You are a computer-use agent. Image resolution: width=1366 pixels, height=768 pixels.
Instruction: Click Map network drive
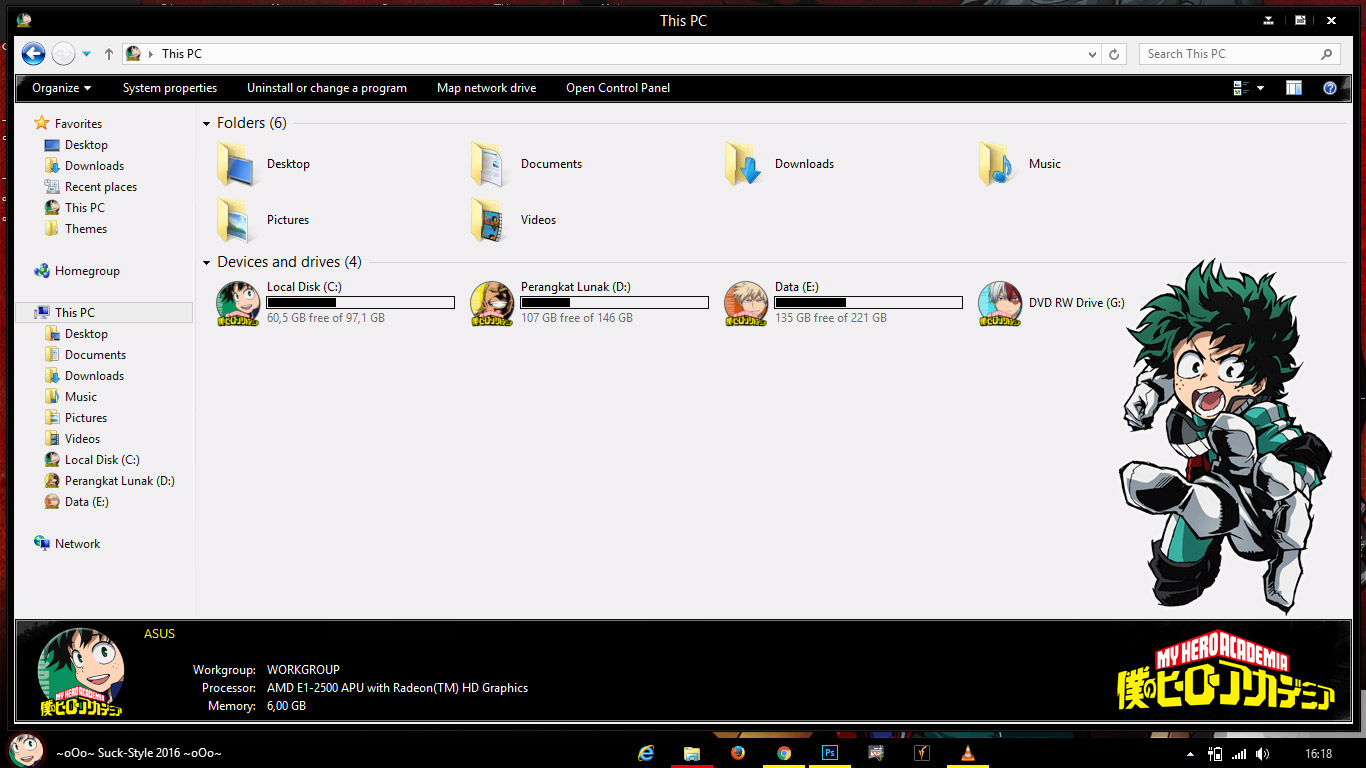click(487, 88)
